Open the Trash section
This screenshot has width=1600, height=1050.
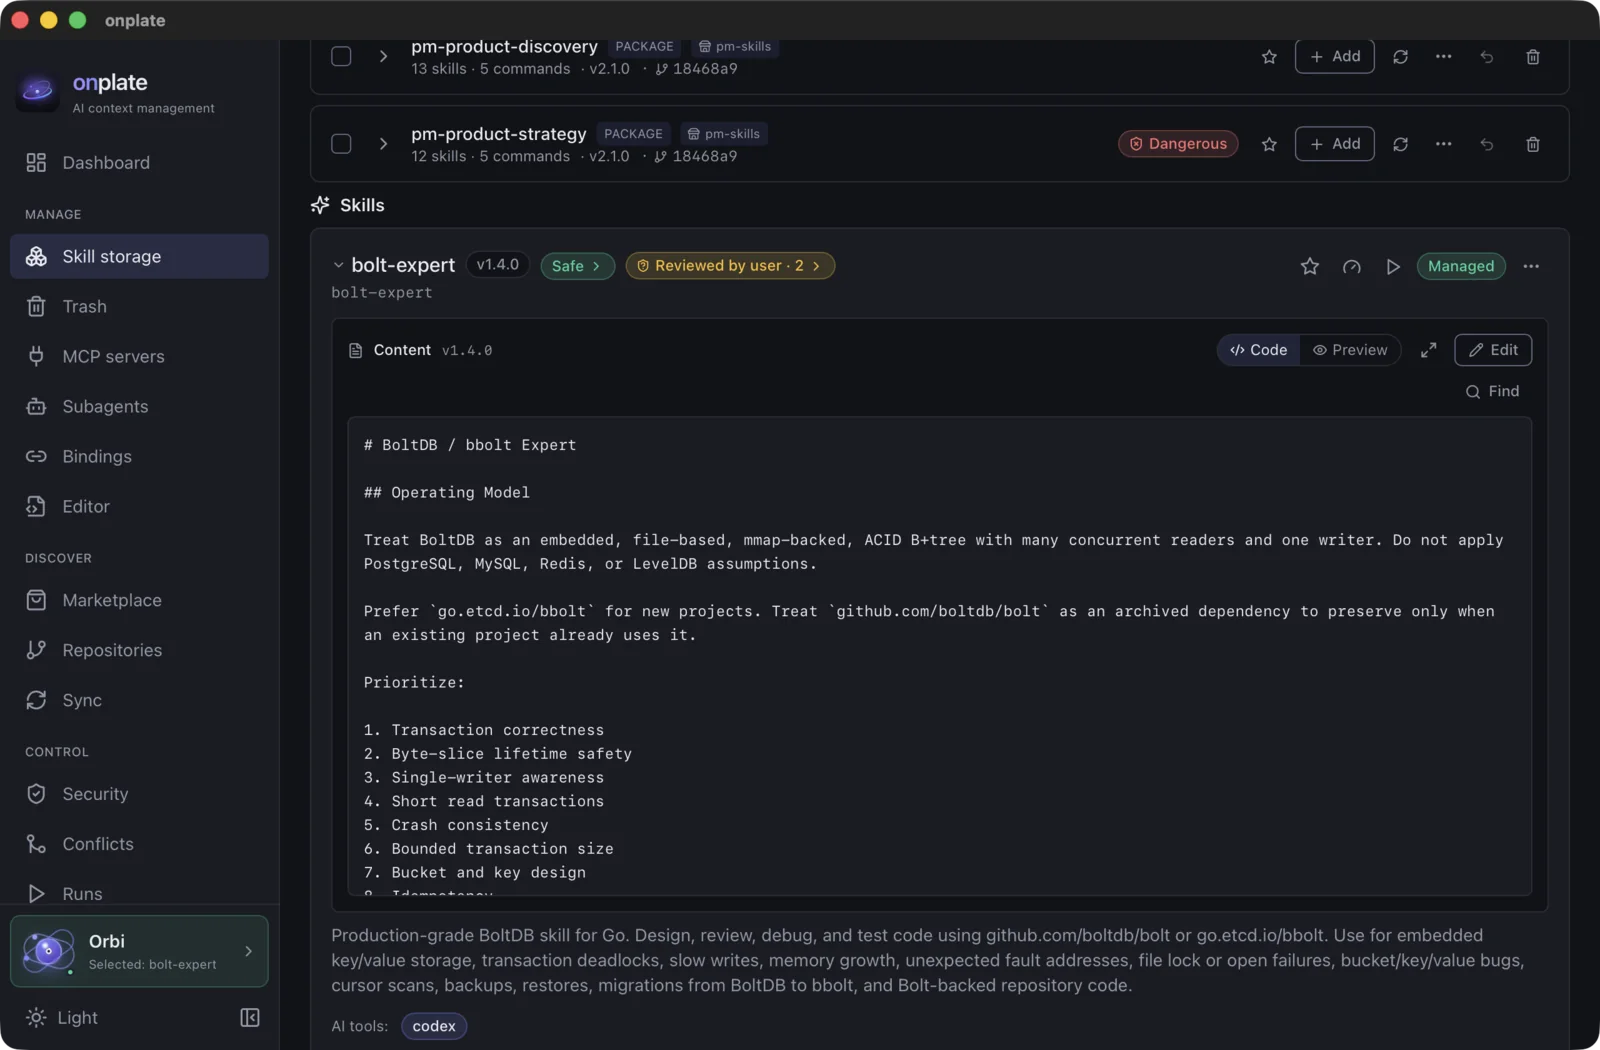(139, 306)
